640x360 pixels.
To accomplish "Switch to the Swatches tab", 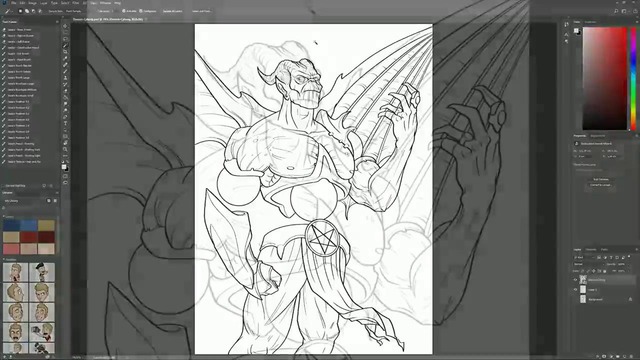I will (x=590, y=22).
